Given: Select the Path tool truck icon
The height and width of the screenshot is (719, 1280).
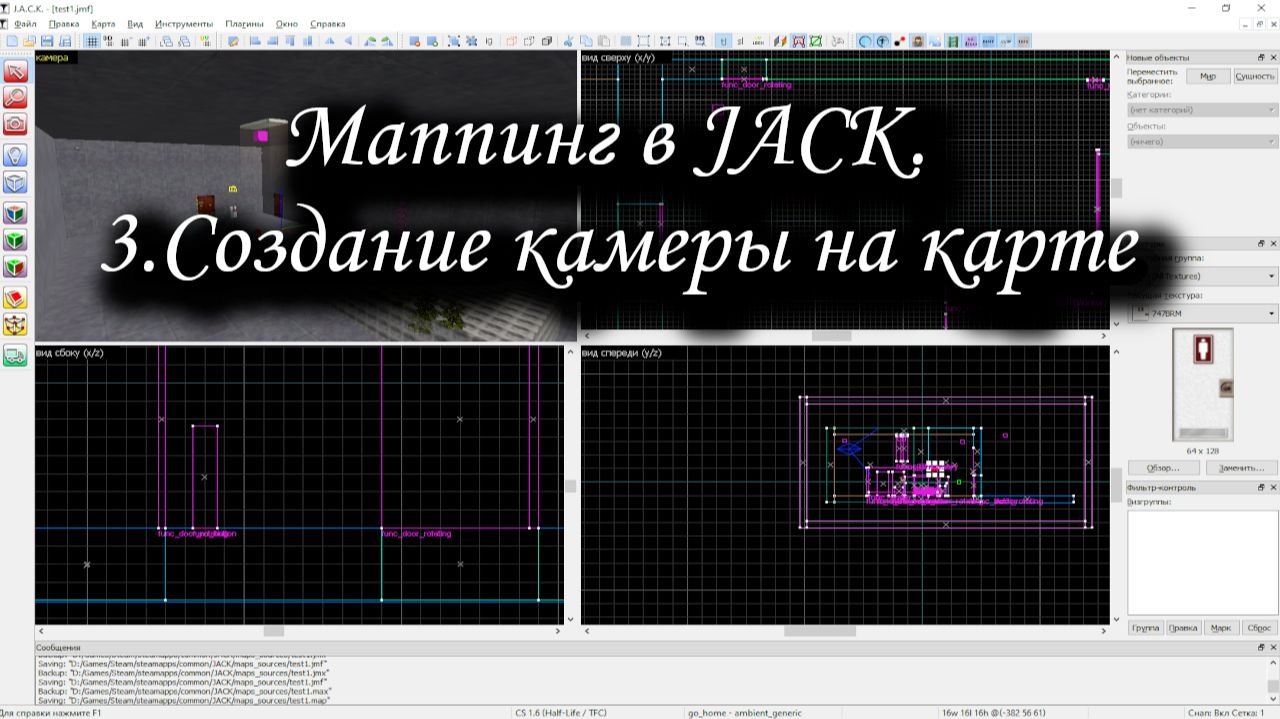Looking at the screenshot, I should tap(15, 356).
